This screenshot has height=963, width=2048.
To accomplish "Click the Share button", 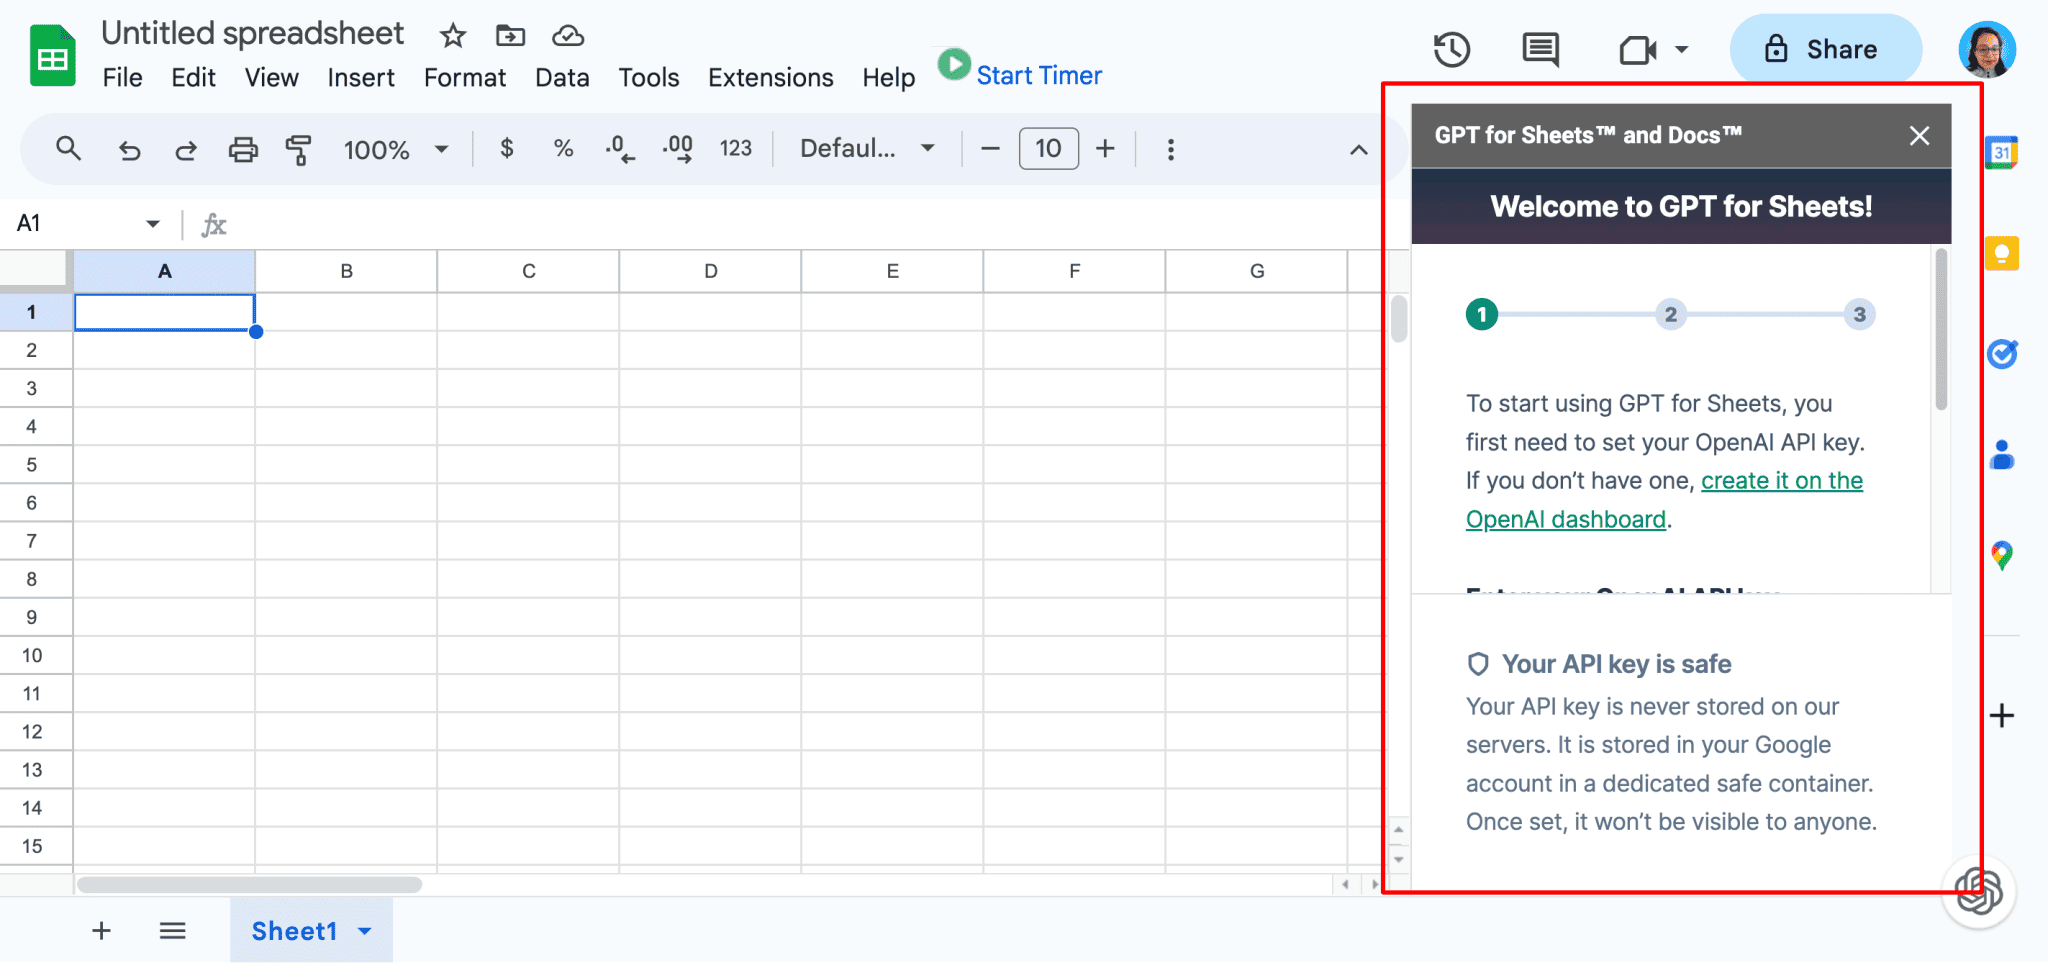I will [1825, 49].
